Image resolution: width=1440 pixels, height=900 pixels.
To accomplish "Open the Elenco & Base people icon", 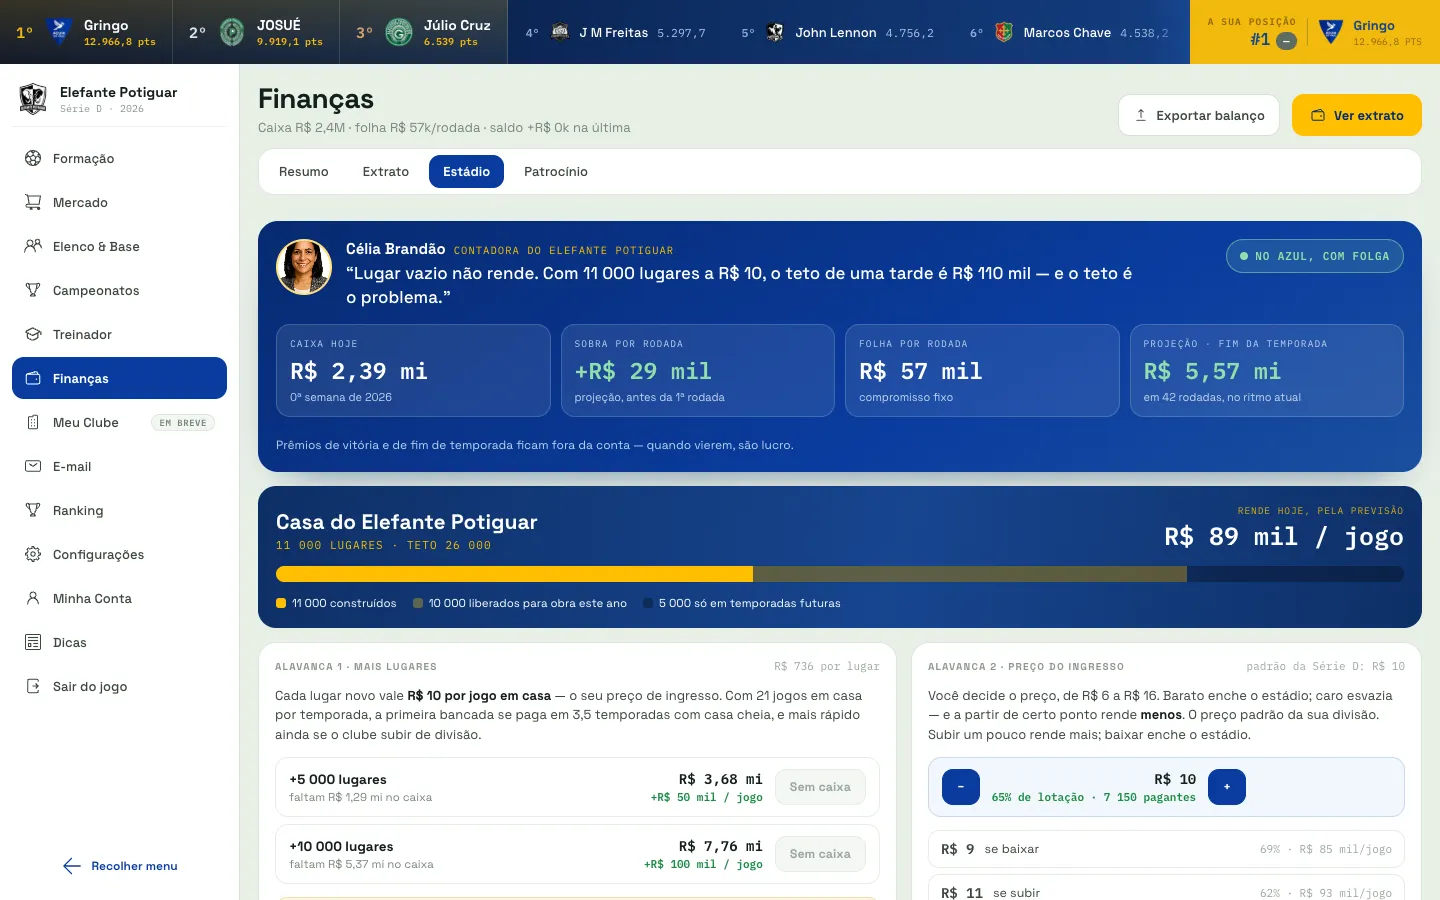I will coord(33,246).
